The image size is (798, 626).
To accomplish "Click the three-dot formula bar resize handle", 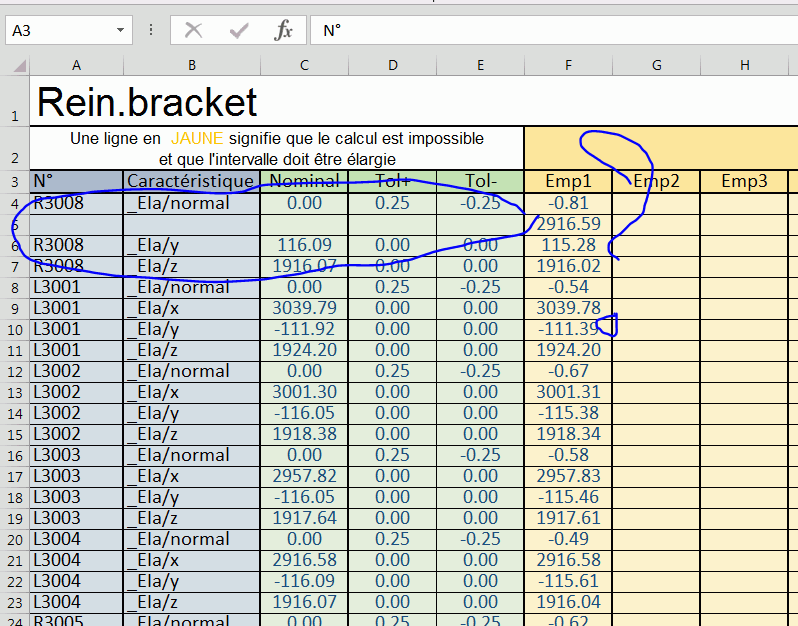I will pyautogui.click(x=151, y=30).
